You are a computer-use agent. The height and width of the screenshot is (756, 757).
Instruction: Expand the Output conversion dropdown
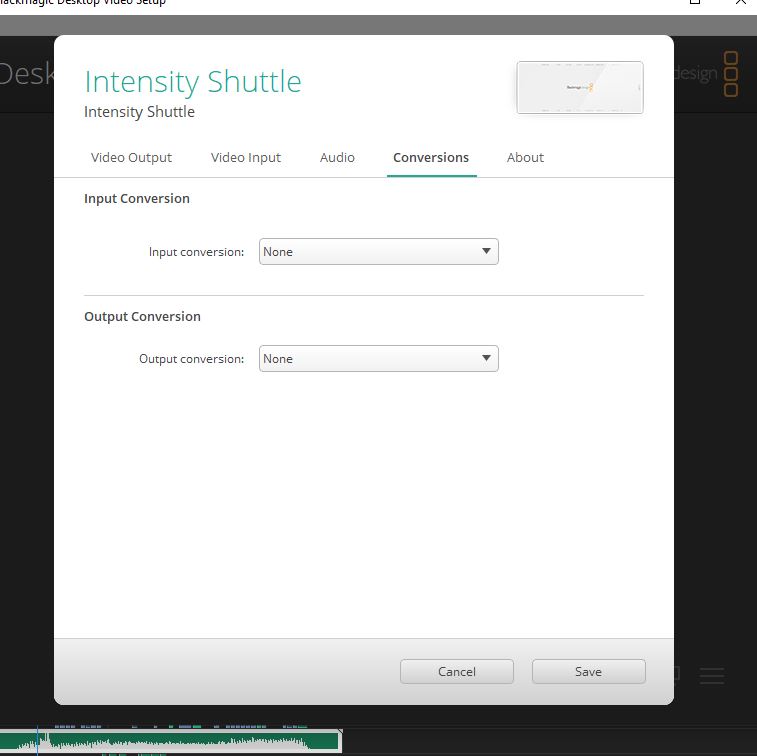click(378, 359)
